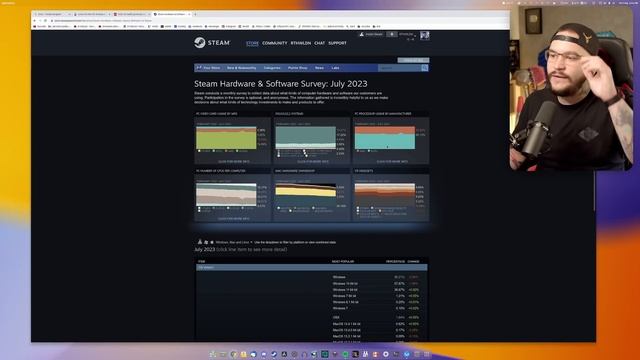Open the 'Windows, Mac and Linux' platform dropdown
Image resolution: width=640 pixels, height=360 pixels.
[233, 242]
